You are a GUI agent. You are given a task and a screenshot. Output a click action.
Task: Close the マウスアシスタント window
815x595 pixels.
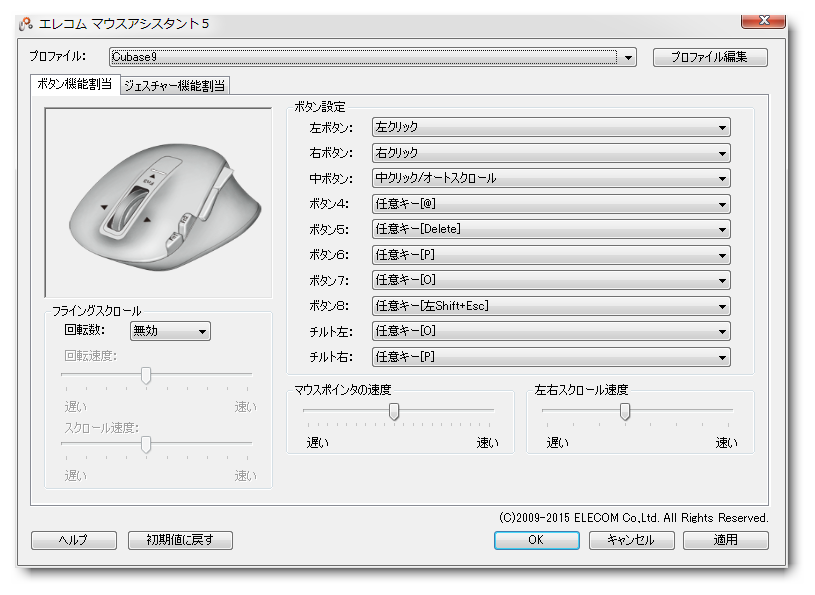[x=763, y=20]
